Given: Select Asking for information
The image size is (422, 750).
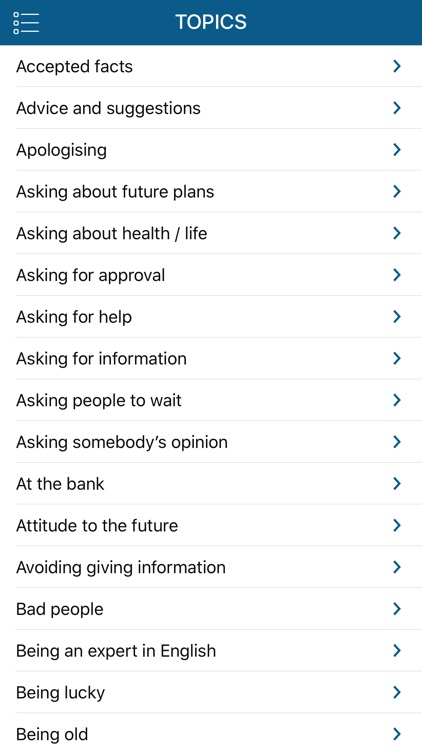Looking at the screenshot, I should [211, 358].
